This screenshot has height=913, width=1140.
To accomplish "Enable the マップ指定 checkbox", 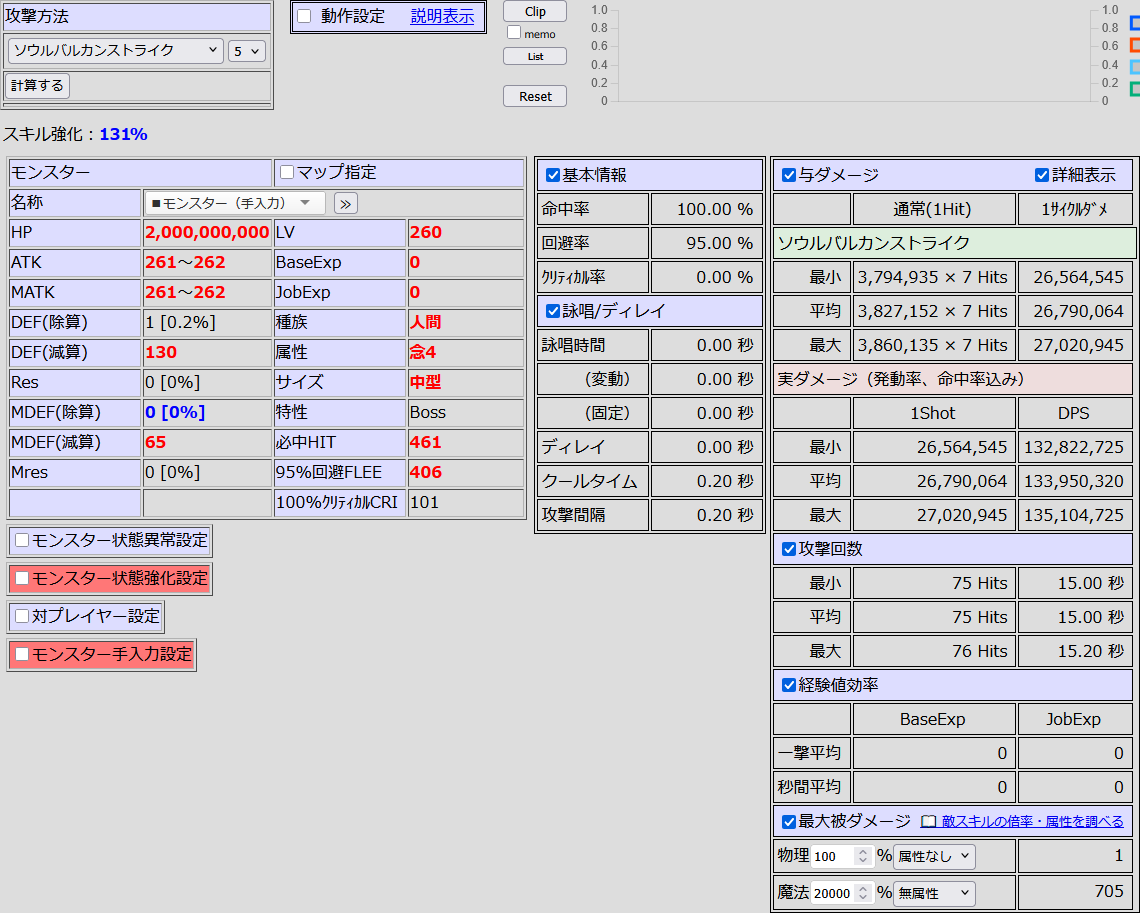I will (287, 172).
